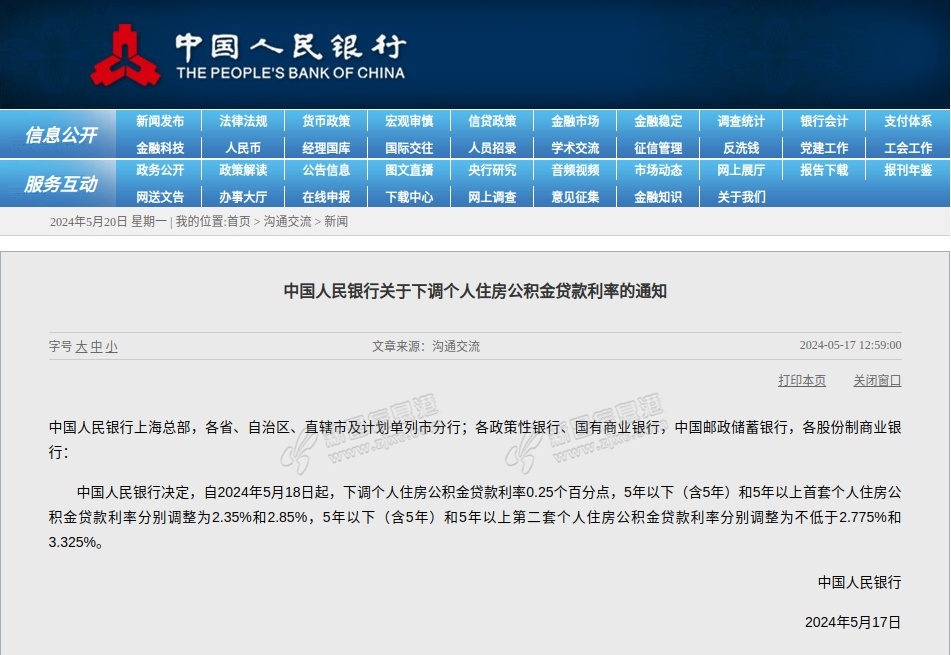Go to 金融市场 section
Viewport: 951px width, 655px height.
(x=575, y=121)
